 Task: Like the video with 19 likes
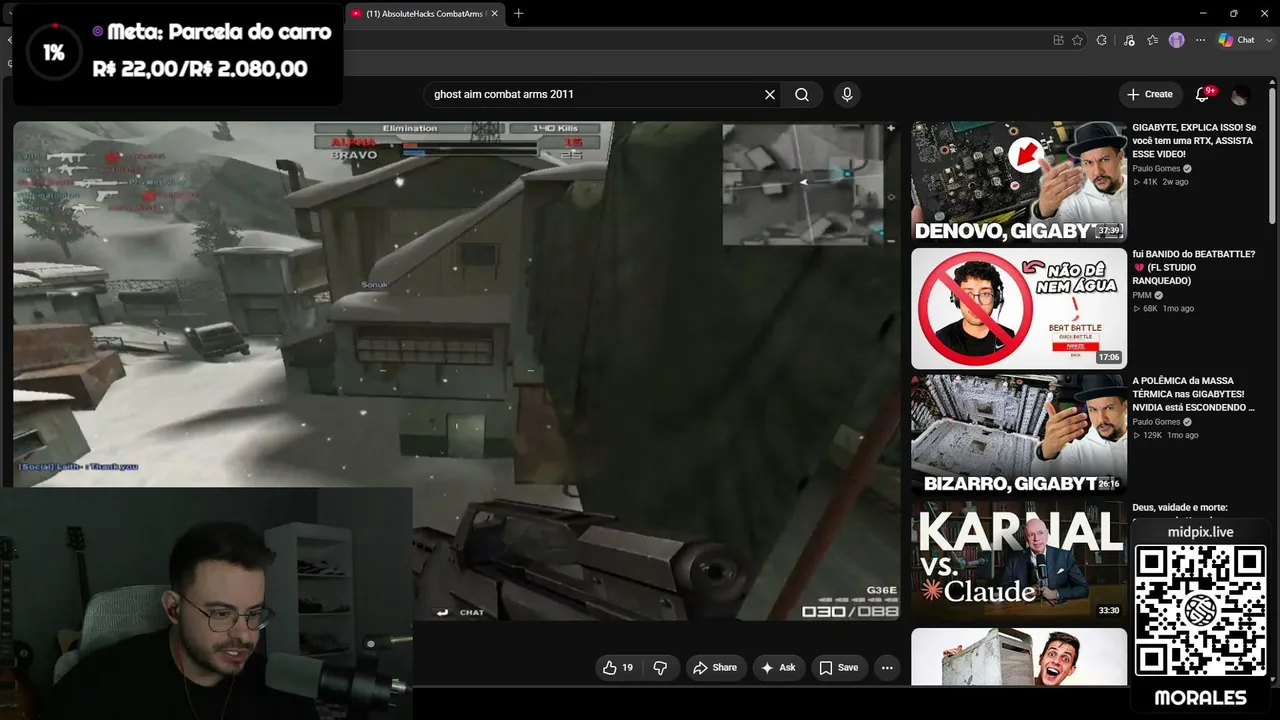pos(620,668)
